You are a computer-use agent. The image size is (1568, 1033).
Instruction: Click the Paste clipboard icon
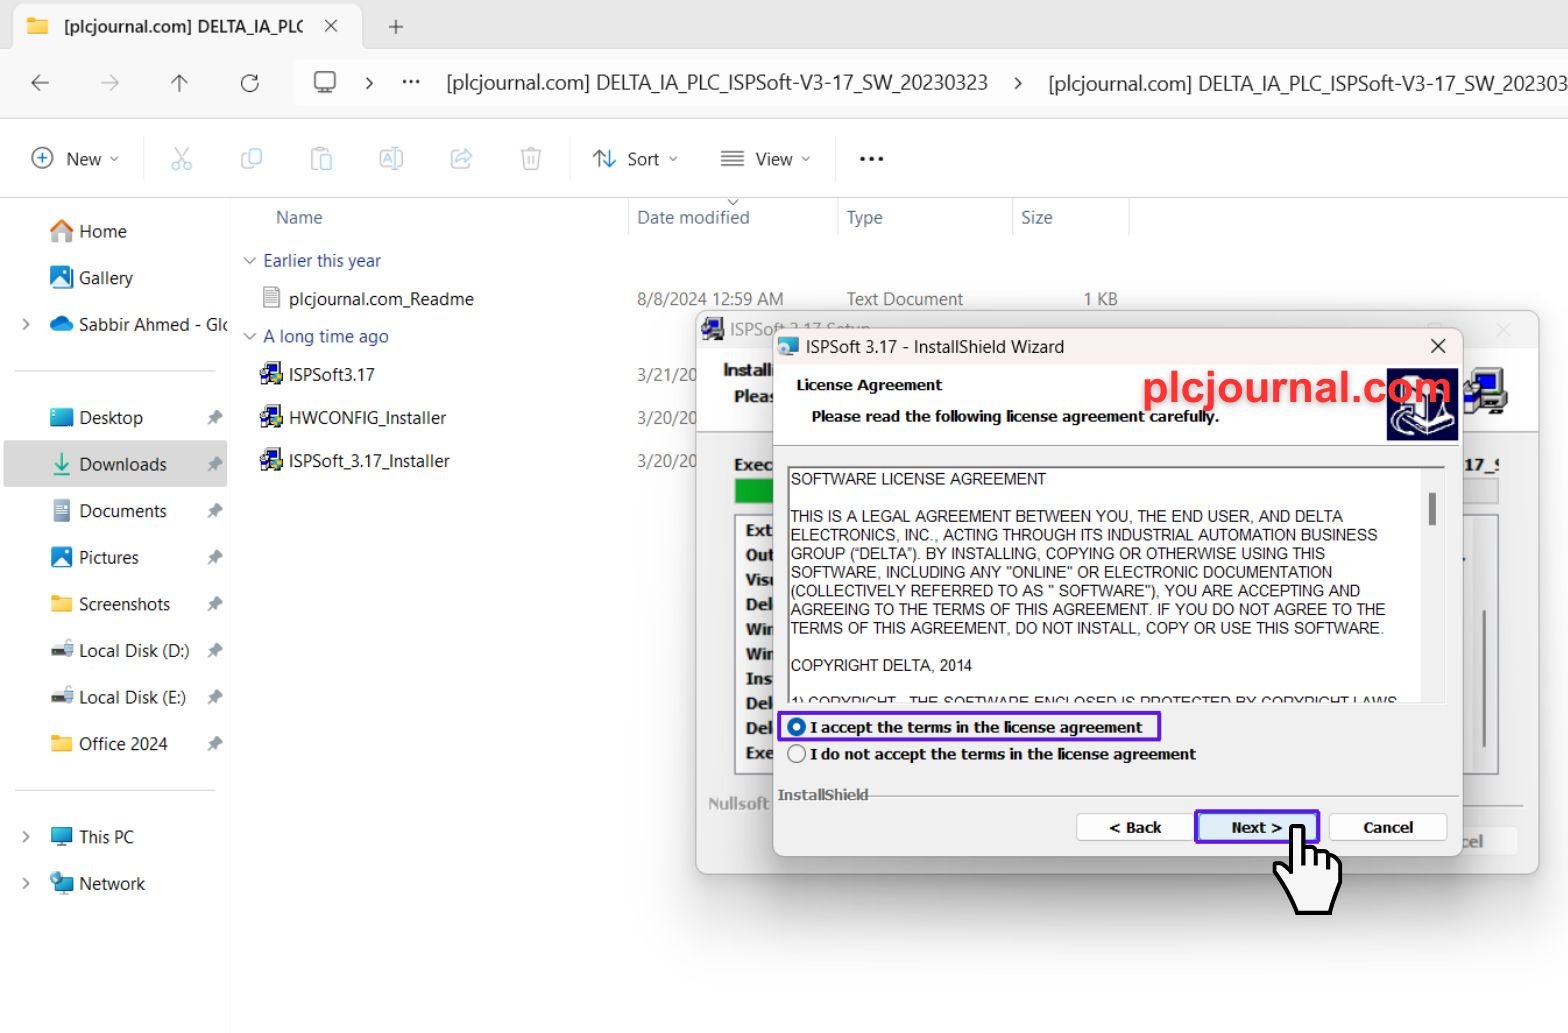pyautogui.click(x=321, y=159)
